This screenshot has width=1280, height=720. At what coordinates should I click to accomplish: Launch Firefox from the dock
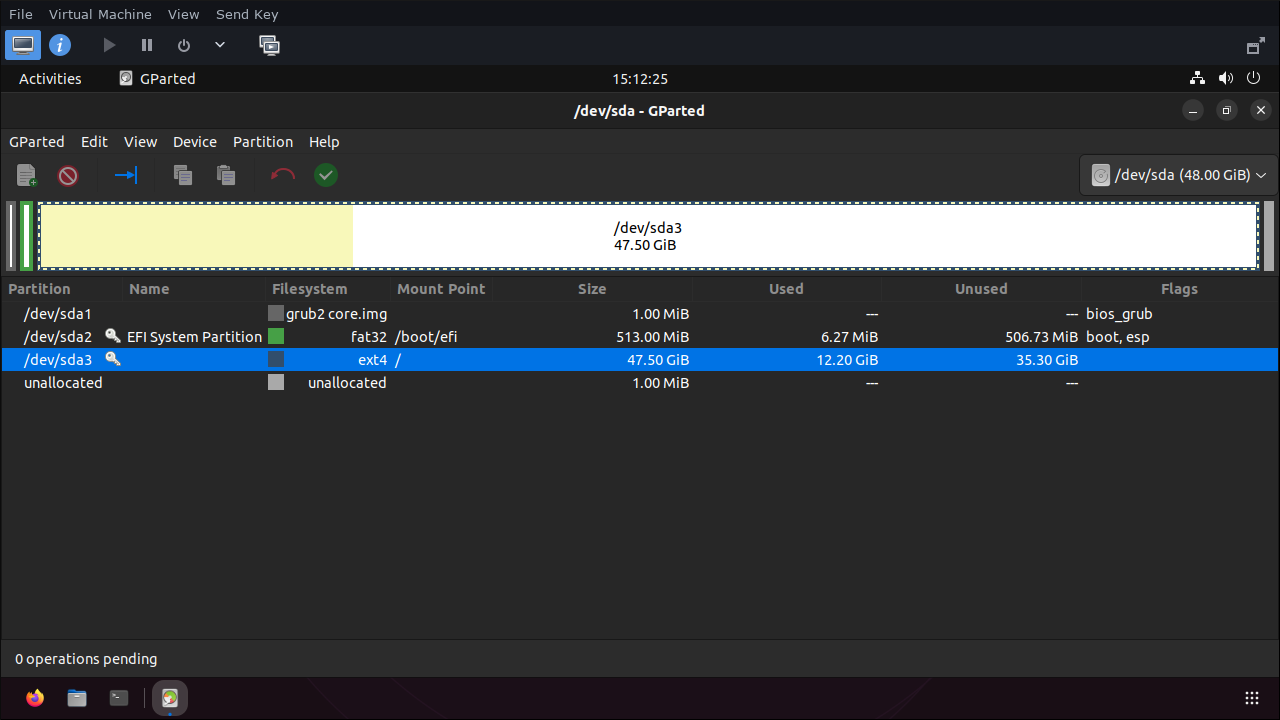click(x=36, y=698)
